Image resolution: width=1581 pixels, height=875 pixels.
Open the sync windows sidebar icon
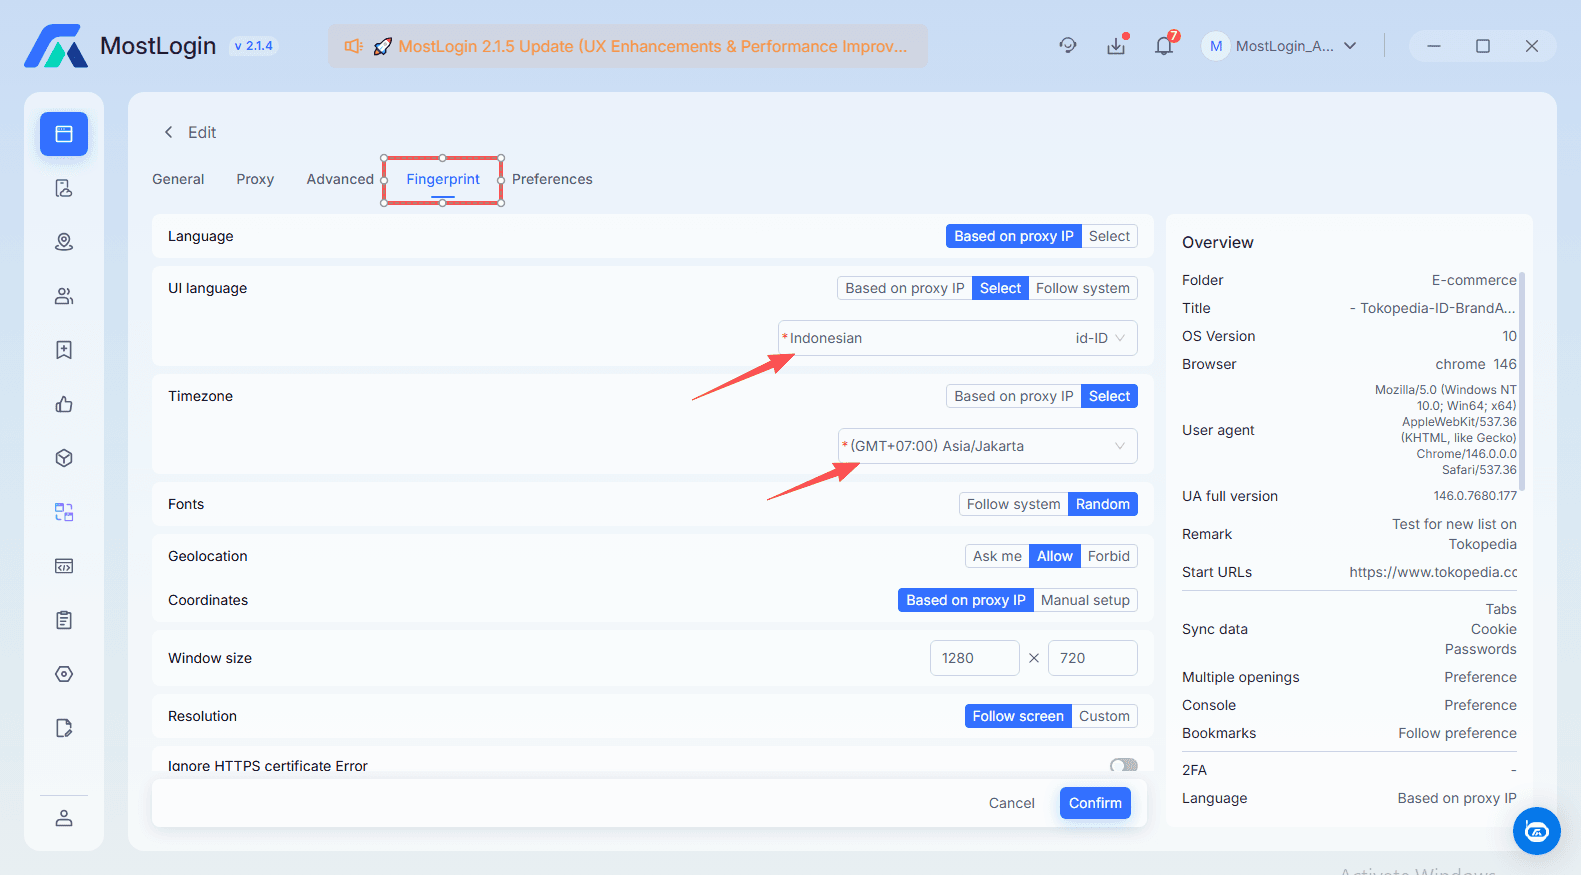point(64,512)
